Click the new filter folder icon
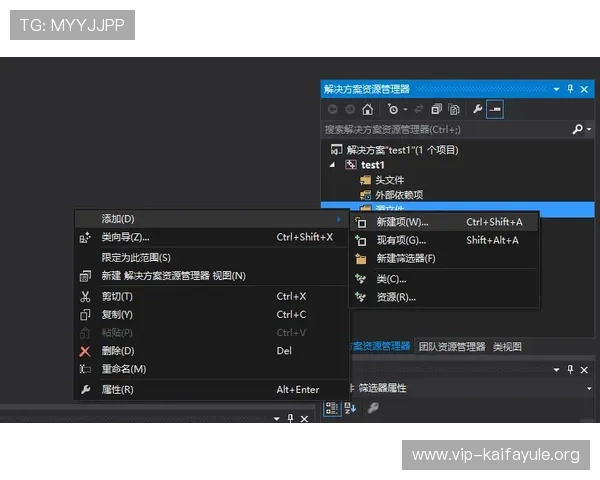This screenshot has height=480, width=600. click(x=360, y=259)
